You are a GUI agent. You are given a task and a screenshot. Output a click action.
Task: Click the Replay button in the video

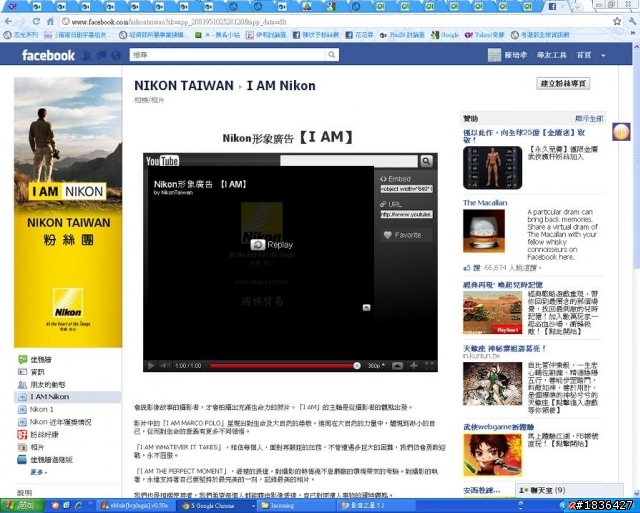[272, 245]
